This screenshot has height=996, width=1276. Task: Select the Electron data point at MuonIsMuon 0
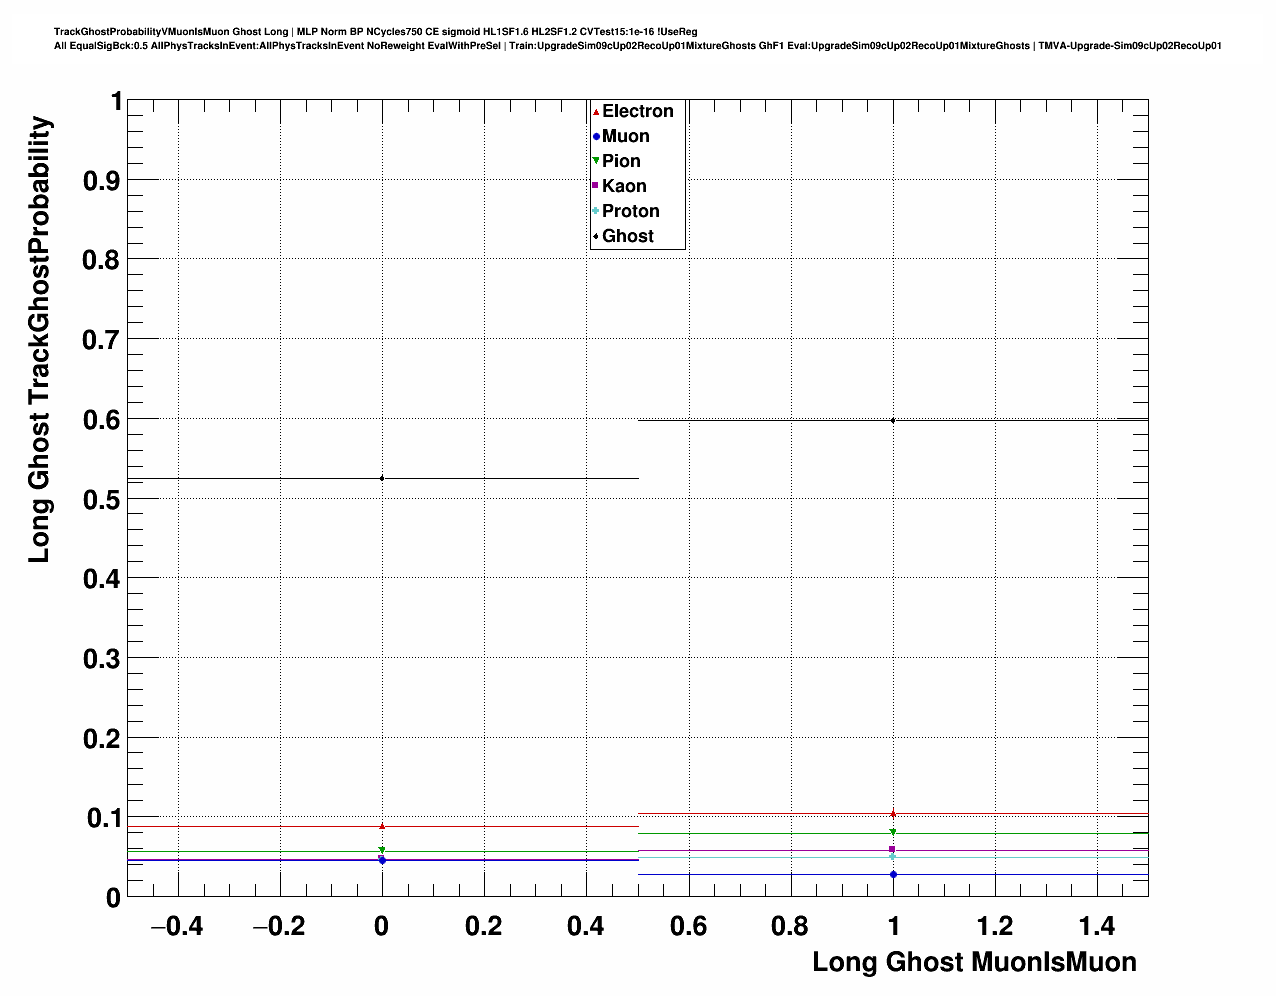click(x=382, y=826)
